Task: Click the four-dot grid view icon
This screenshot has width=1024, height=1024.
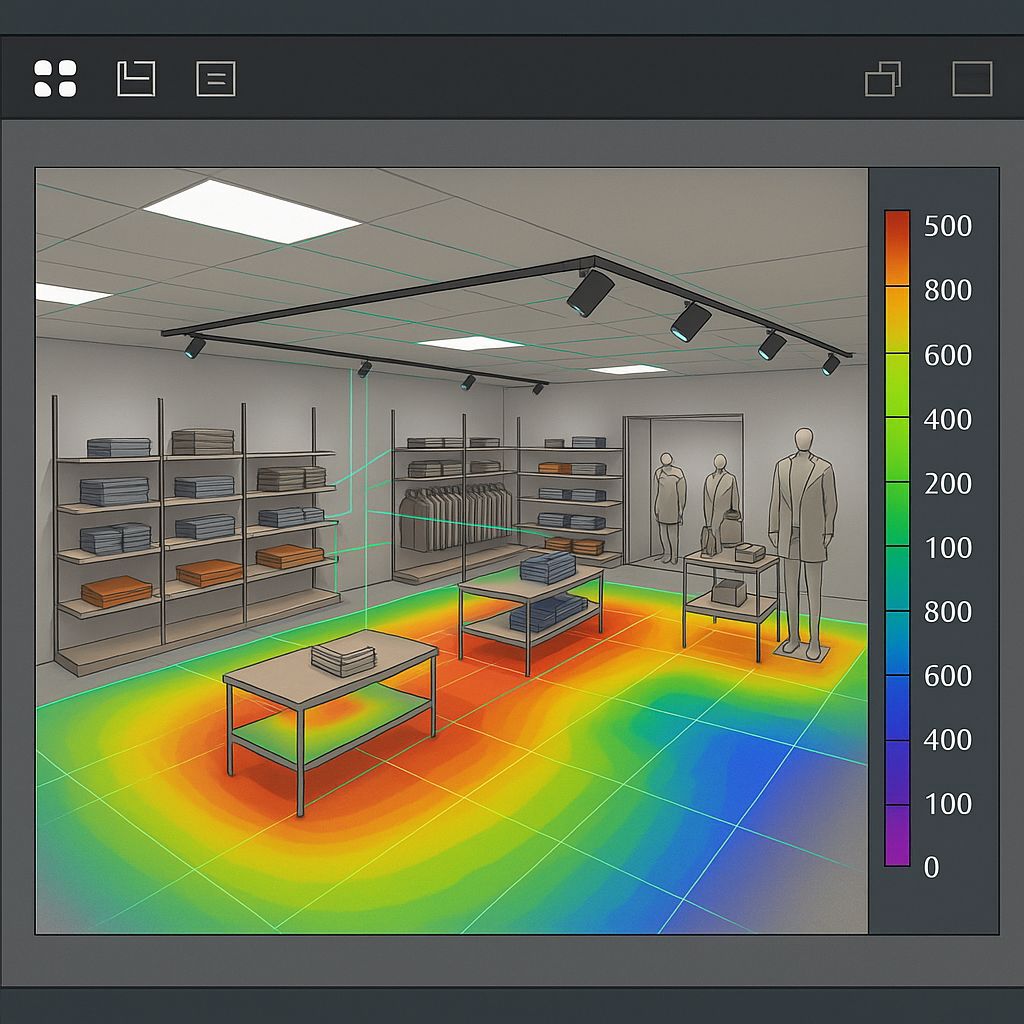Action: click(55, 78)
